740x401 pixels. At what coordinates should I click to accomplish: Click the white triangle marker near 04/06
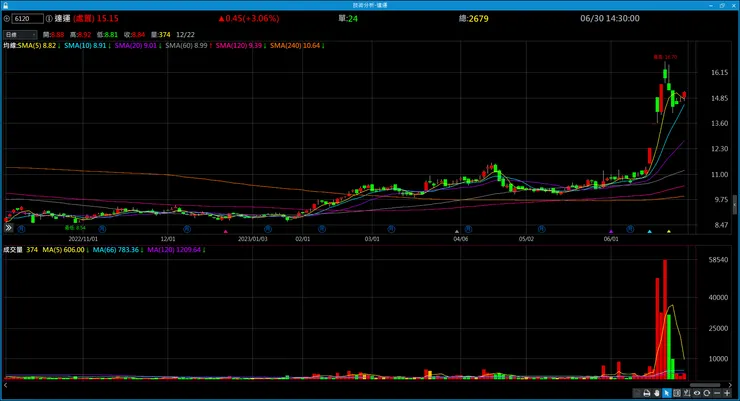tap(457, 231)
